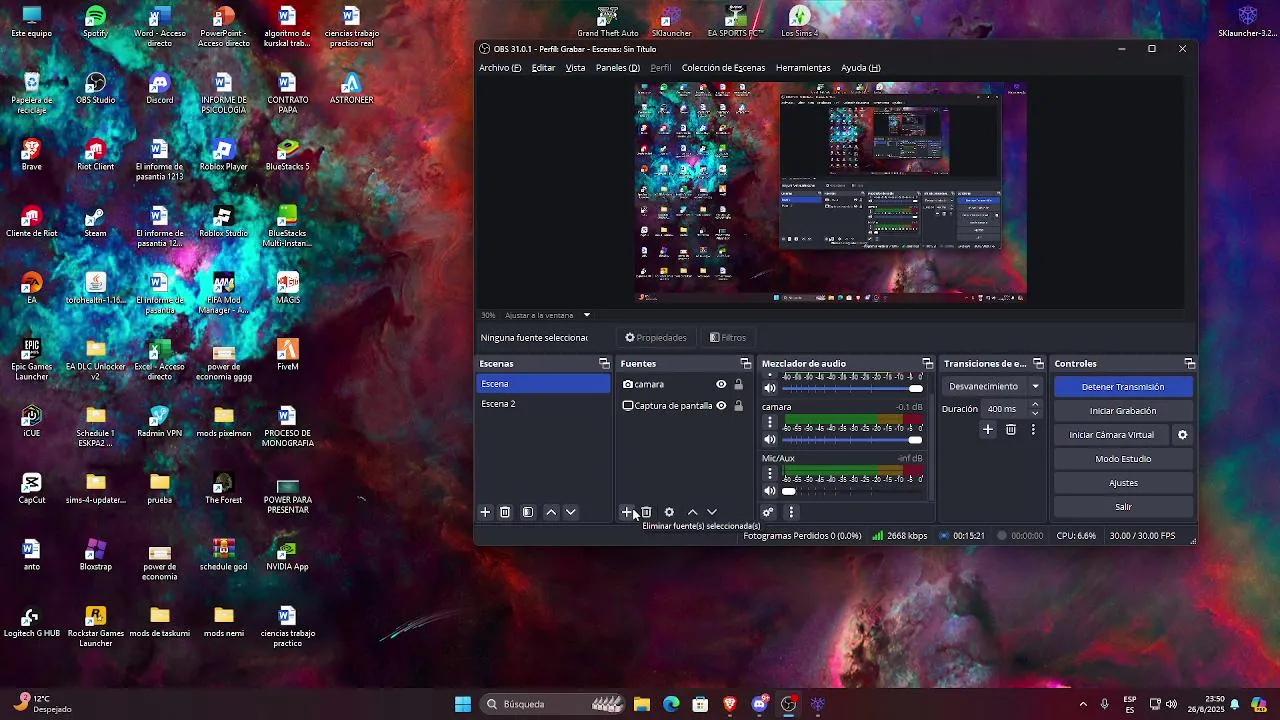Mute the topmost audio mixer channel
This screenshot has width=1280, height=720.
point(770,389)
